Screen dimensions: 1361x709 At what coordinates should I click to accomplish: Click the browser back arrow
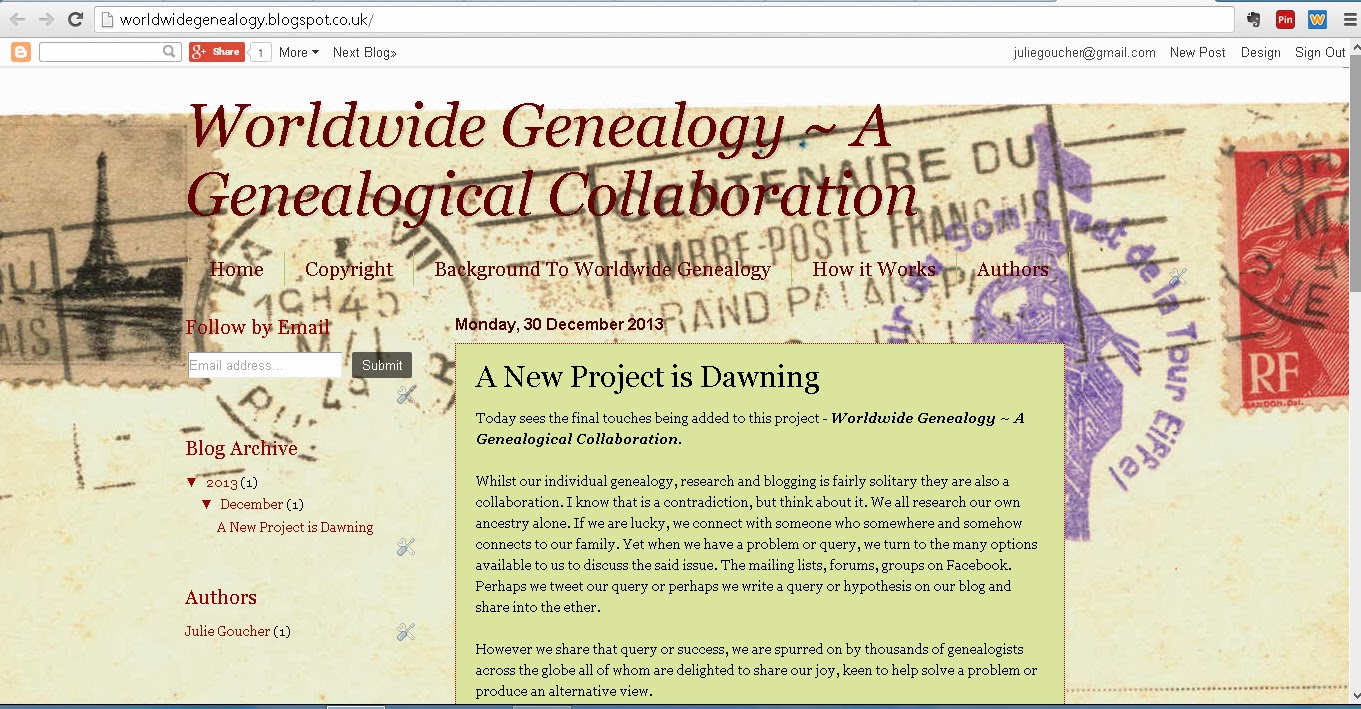click(x=17, y=19)
